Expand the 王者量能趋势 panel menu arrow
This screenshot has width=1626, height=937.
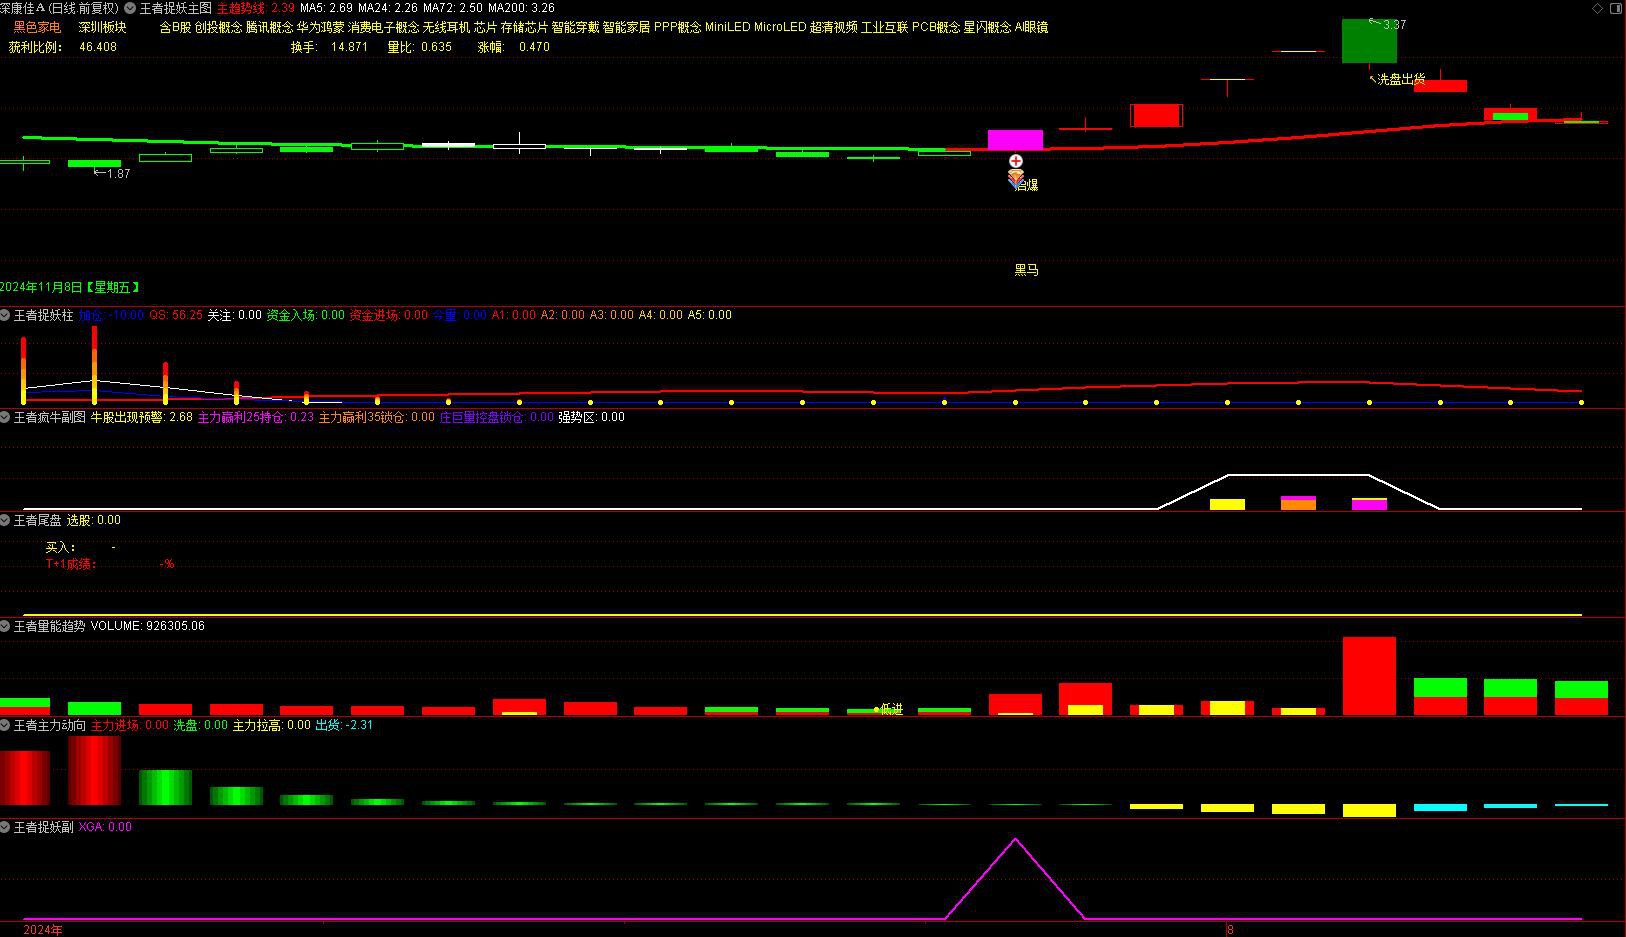(x=5, y=626)
